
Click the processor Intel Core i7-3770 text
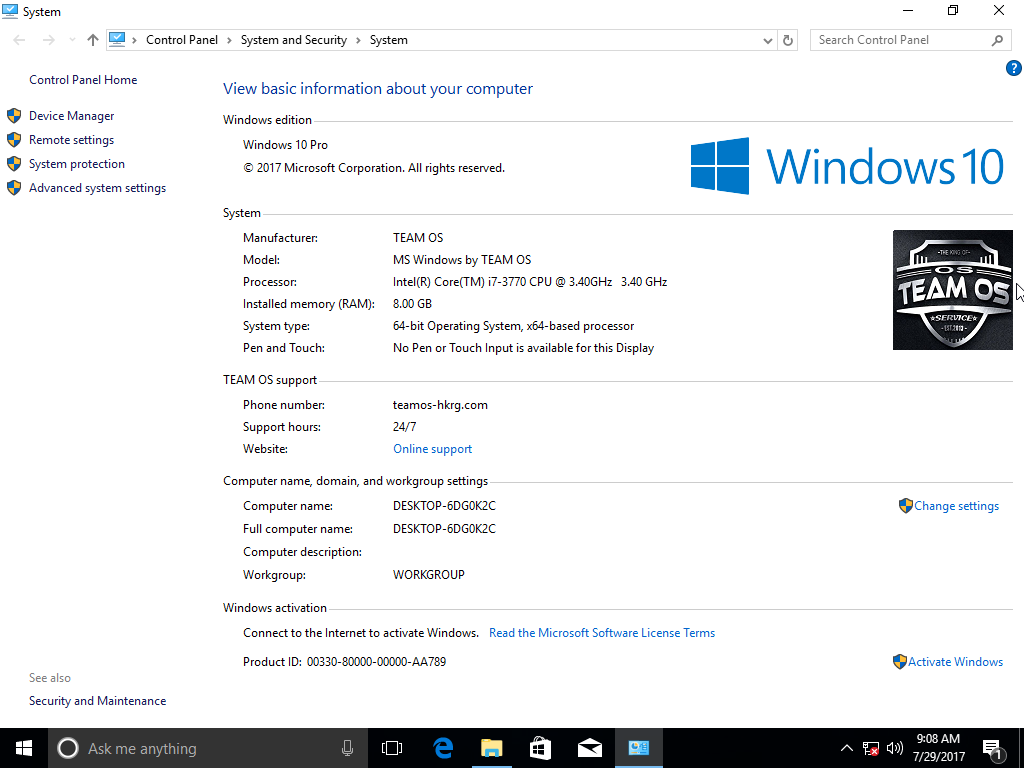click(530, 282)
